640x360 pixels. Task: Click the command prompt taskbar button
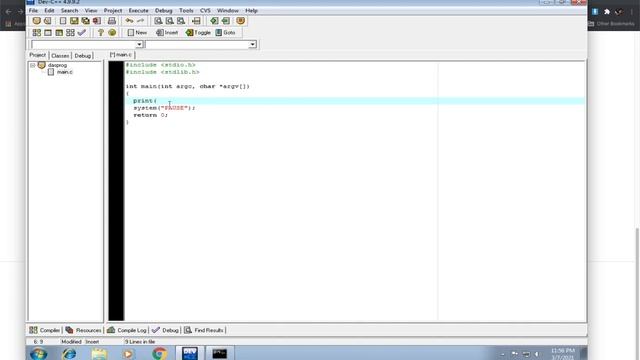[x=220, y=353]
